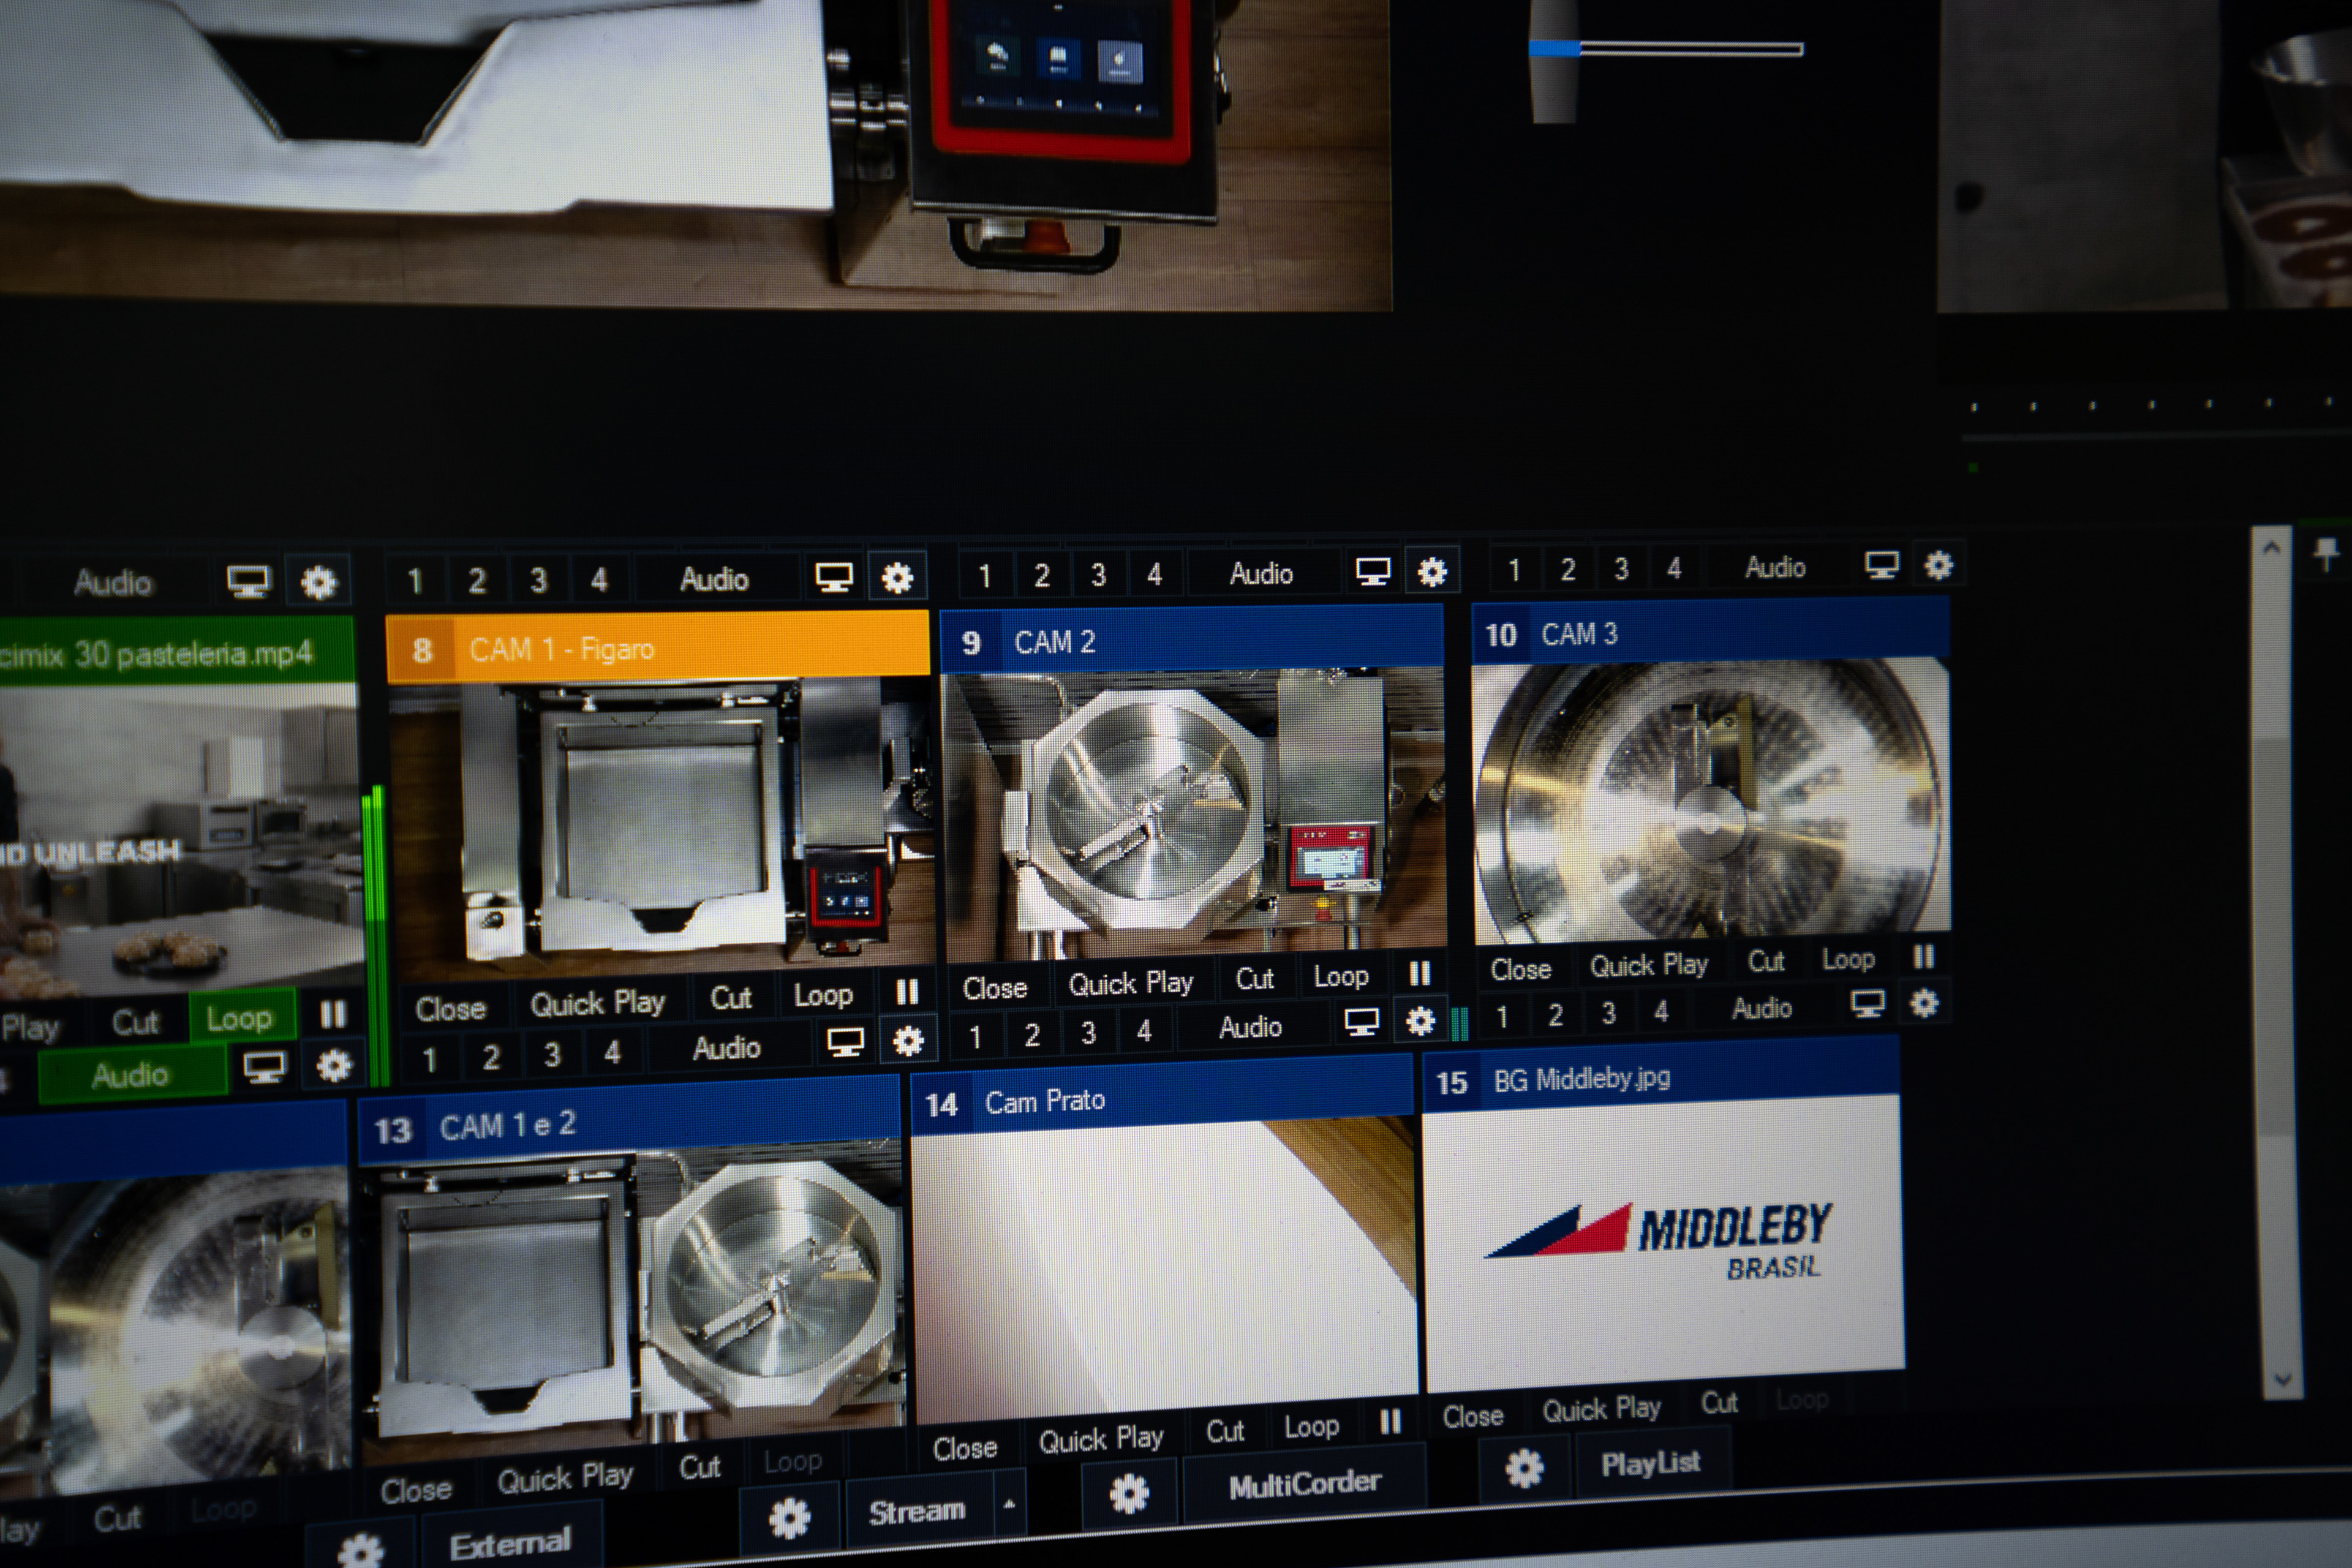Open MultiCorder settings gear
Screen dimensions: 2352x1568
pyautogui.click(x=1129, y=1494)
